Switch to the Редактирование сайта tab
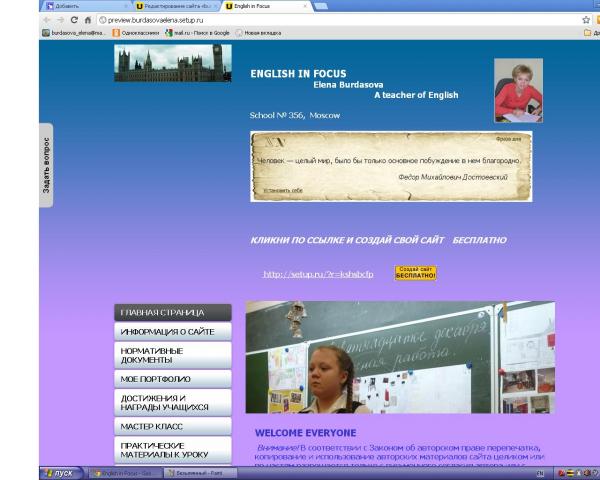 click(x=177, y=6)
